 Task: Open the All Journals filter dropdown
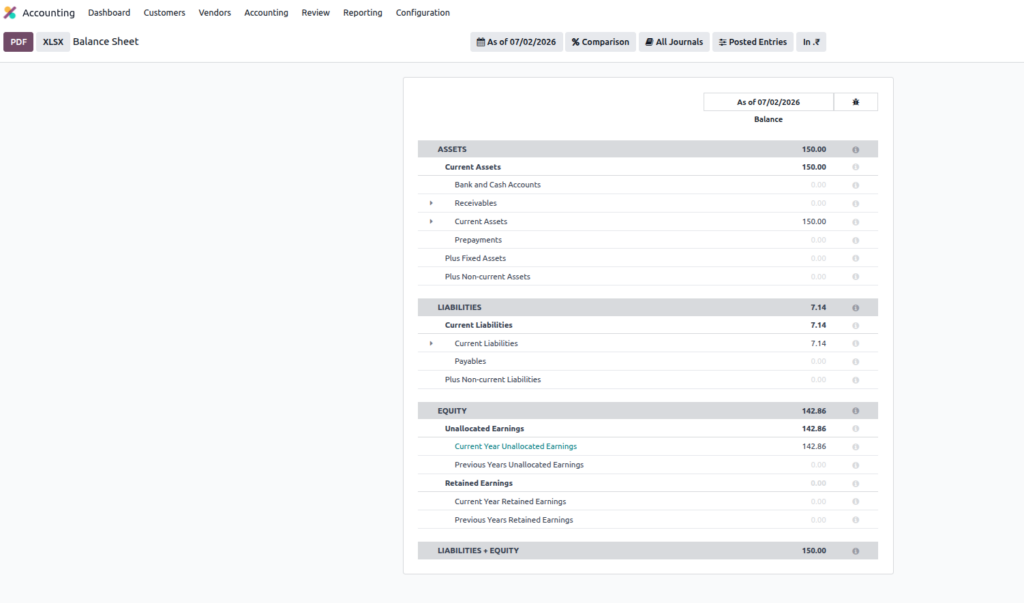[x=674, y=42]
